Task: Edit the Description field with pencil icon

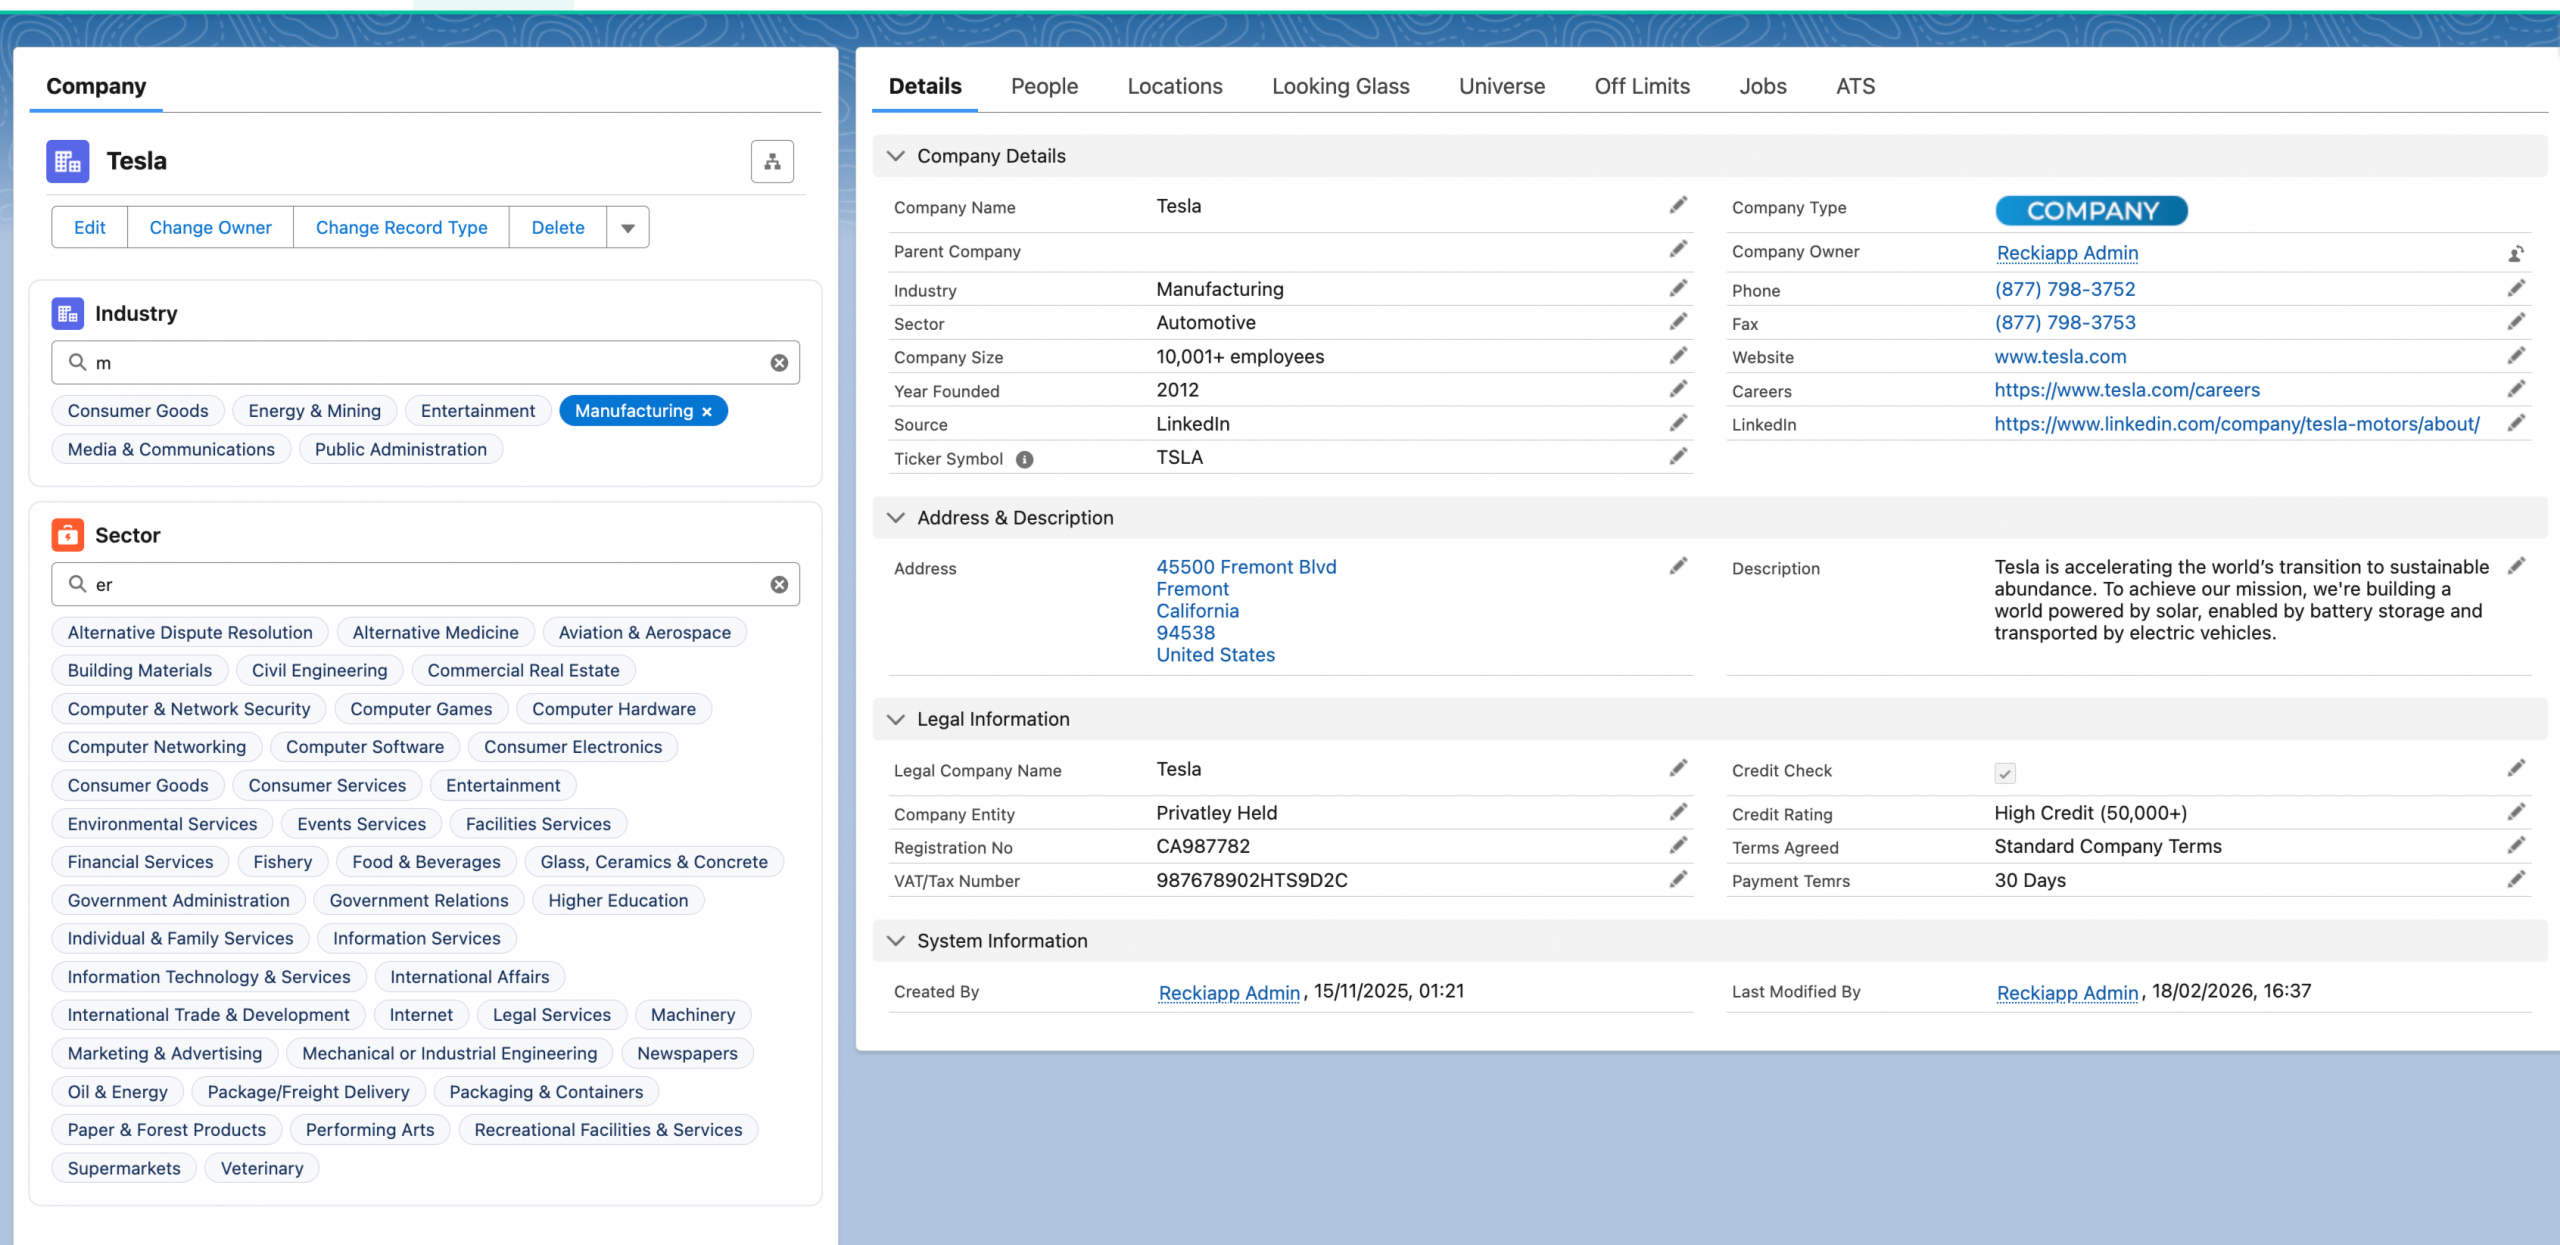Action: click(x=2516, y=566)
